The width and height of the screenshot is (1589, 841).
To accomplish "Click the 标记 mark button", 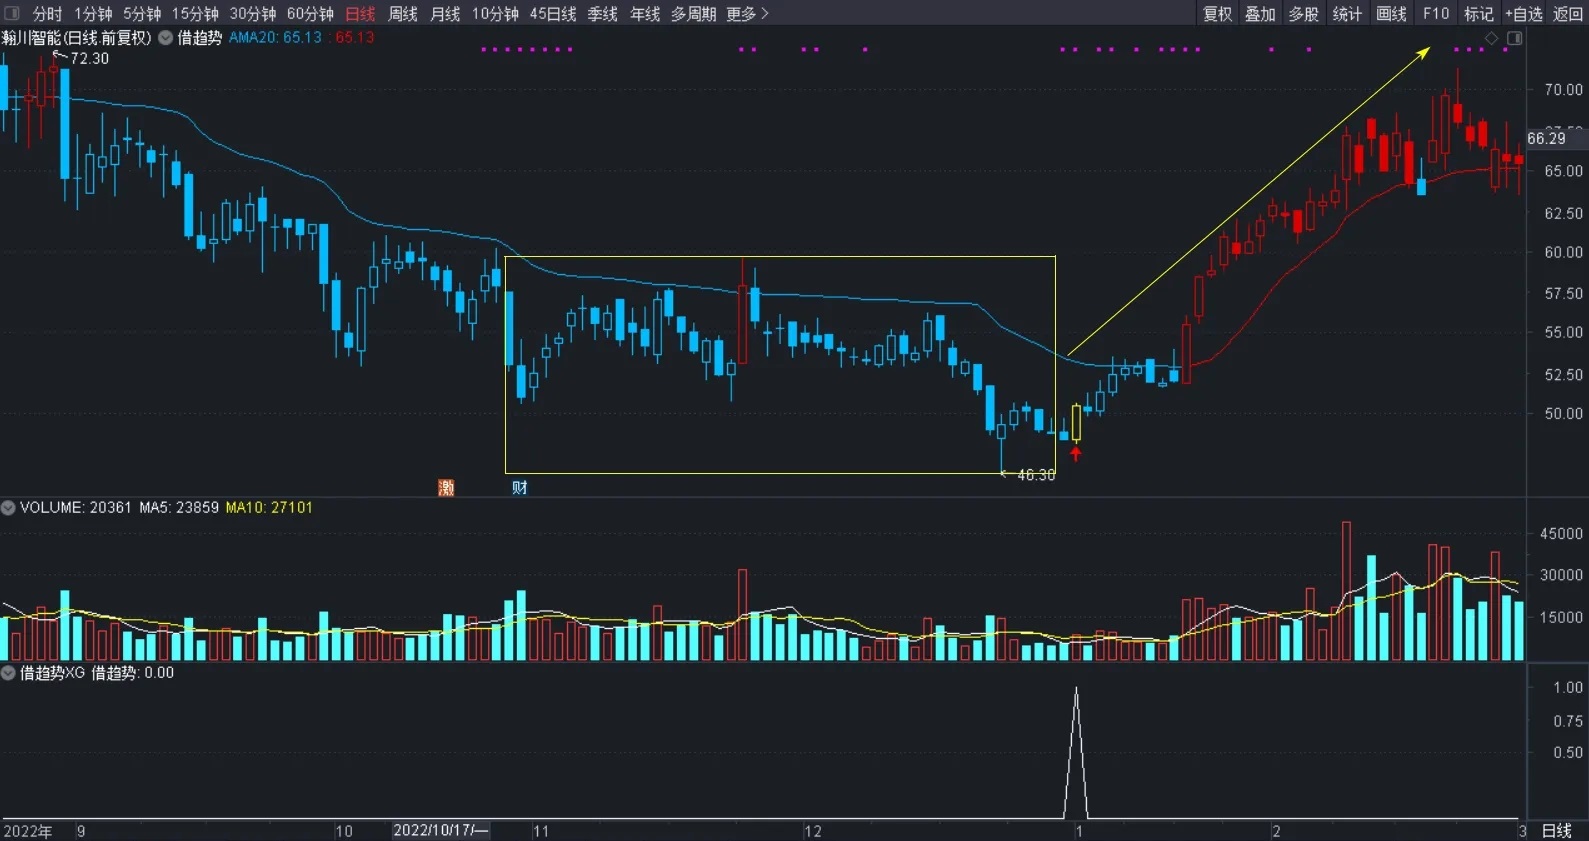I will (x=1478, y=14).
